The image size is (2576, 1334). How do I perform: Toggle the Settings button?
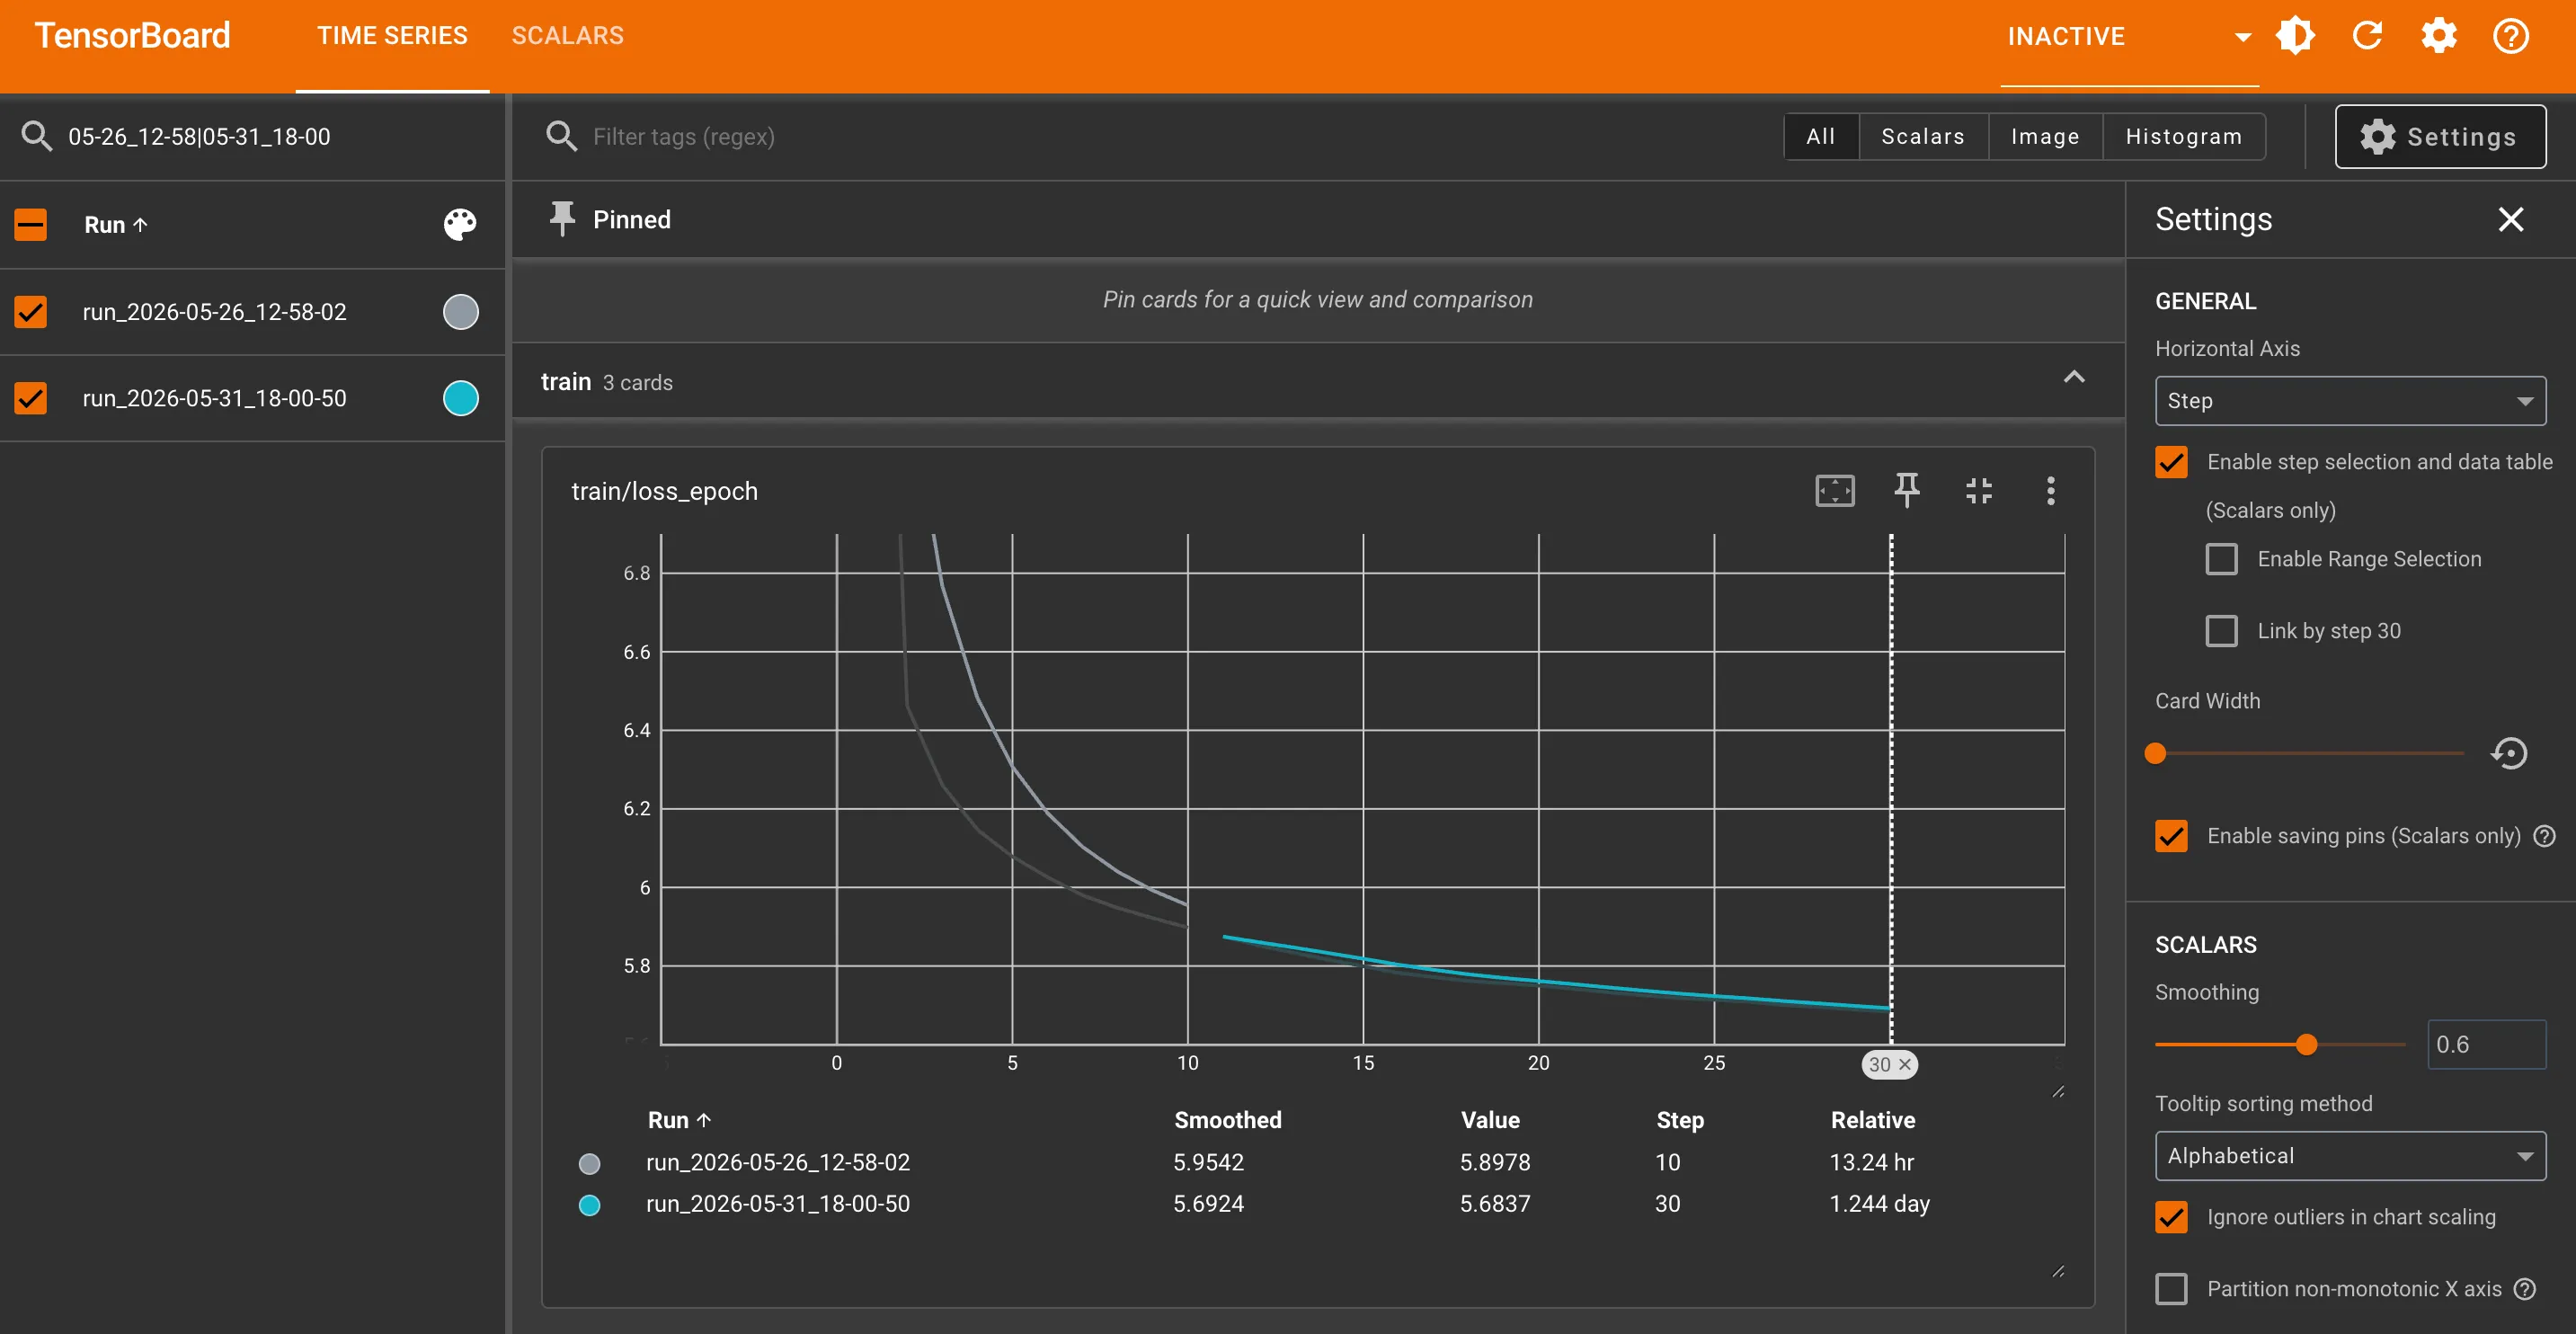click(x=2440, y=136)
